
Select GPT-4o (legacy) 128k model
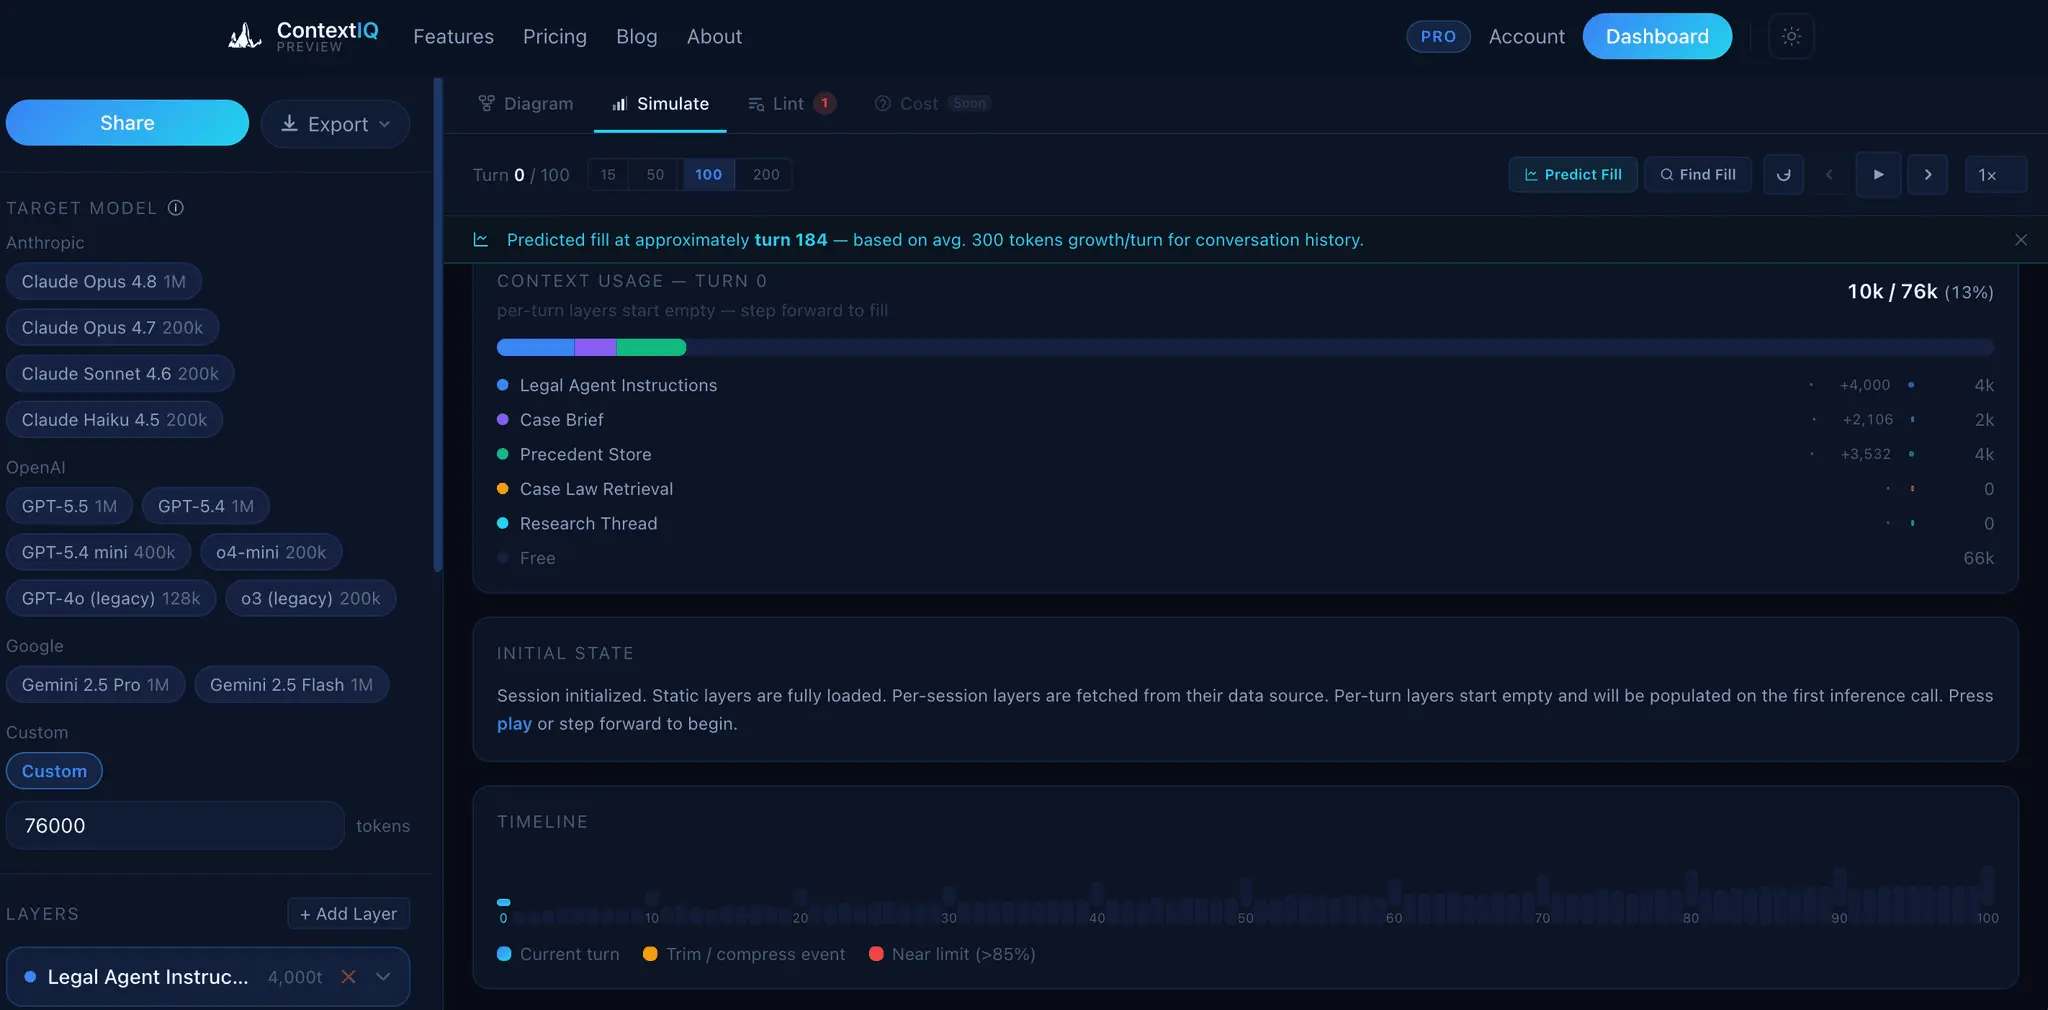tap(111, 598)
